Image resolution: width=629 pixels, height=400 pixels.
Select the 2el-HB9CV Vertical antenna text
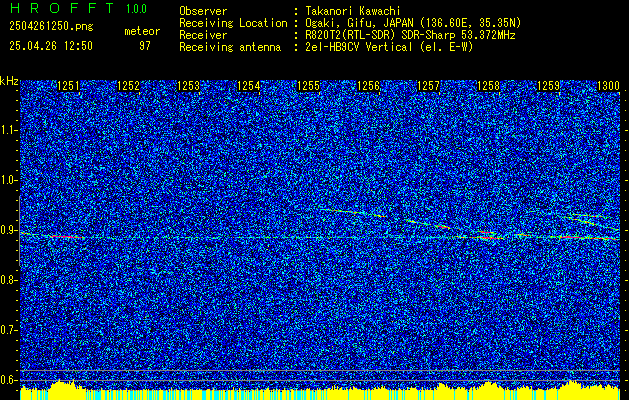tap(388, 47)
